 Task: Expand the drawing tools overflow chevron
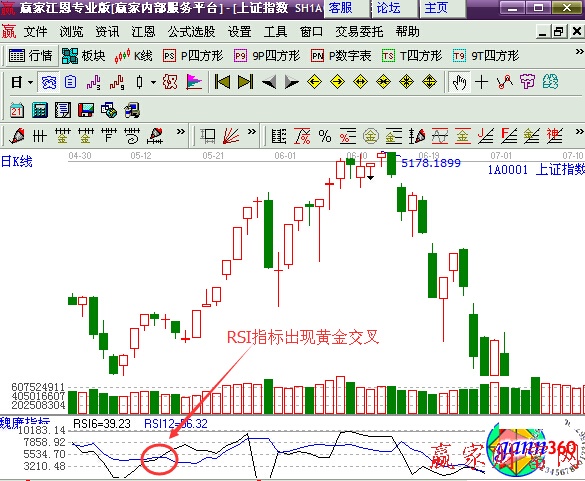(x=181, y=131)
